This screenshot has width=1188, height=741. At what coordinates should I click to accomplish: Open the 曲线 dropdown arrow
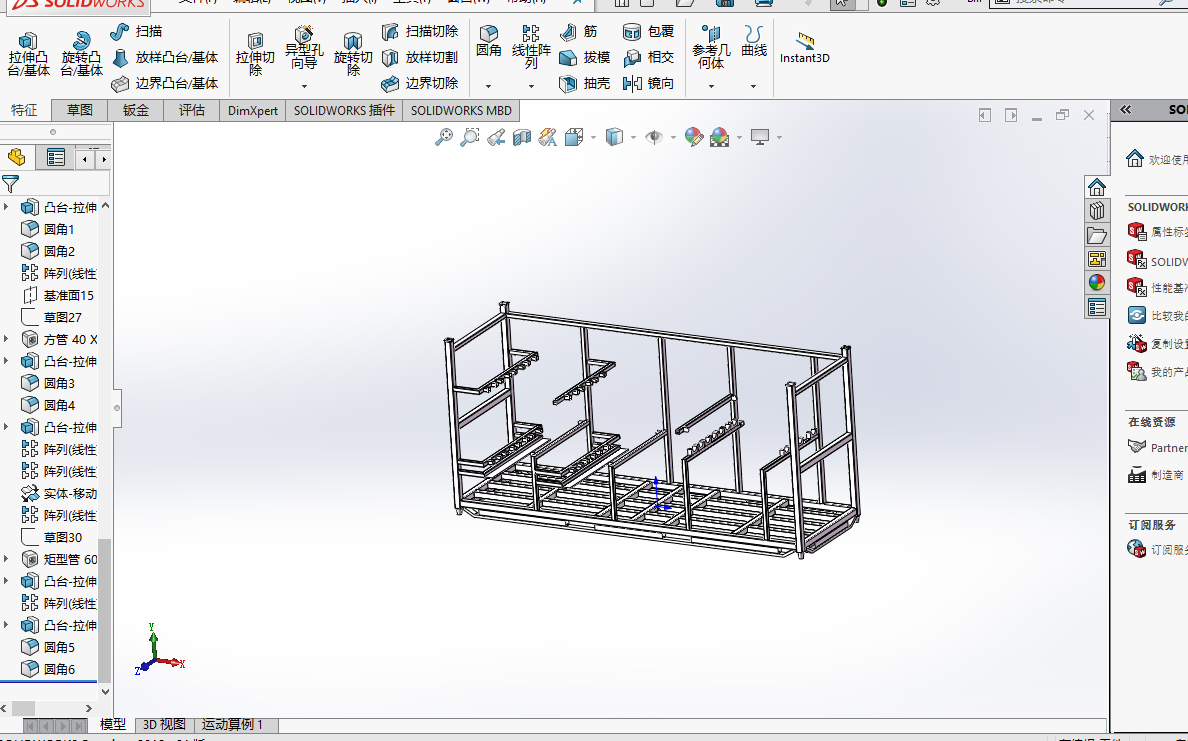point(753,86)
